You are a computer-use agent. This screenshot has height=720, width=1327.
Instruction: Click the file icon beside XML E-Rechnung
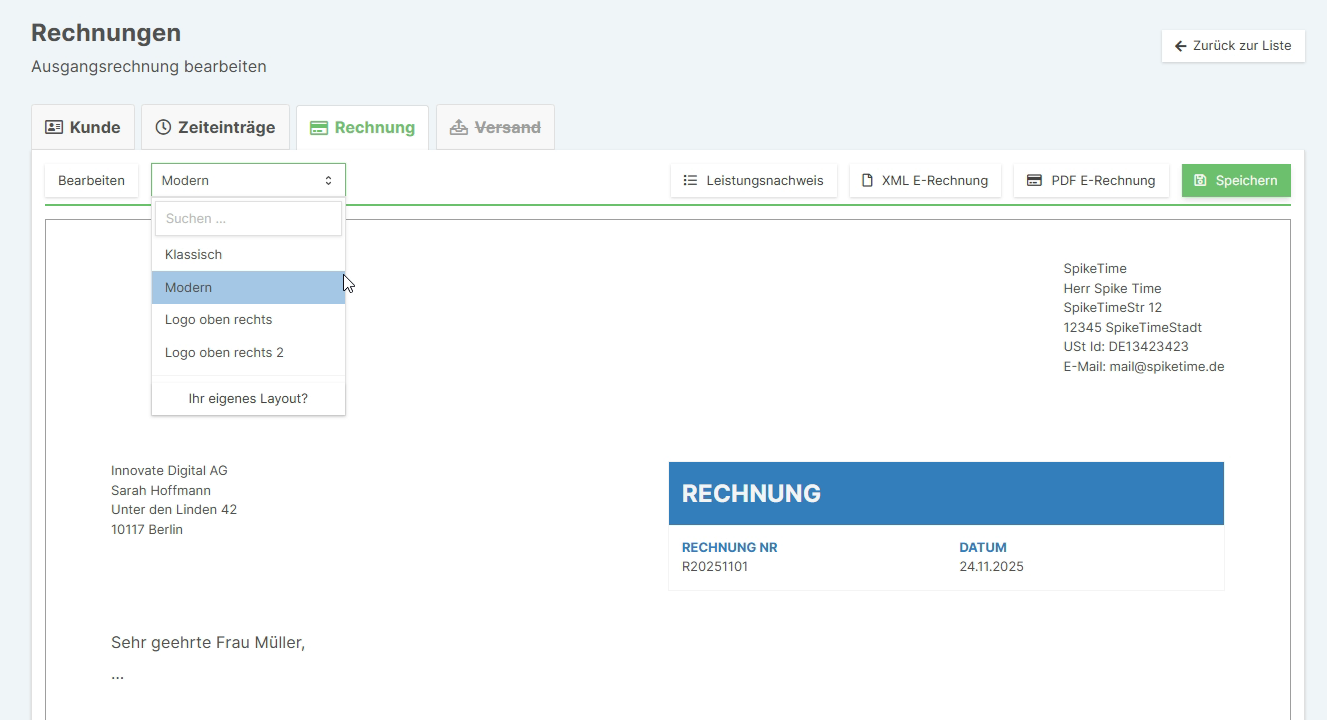(868, 181)
